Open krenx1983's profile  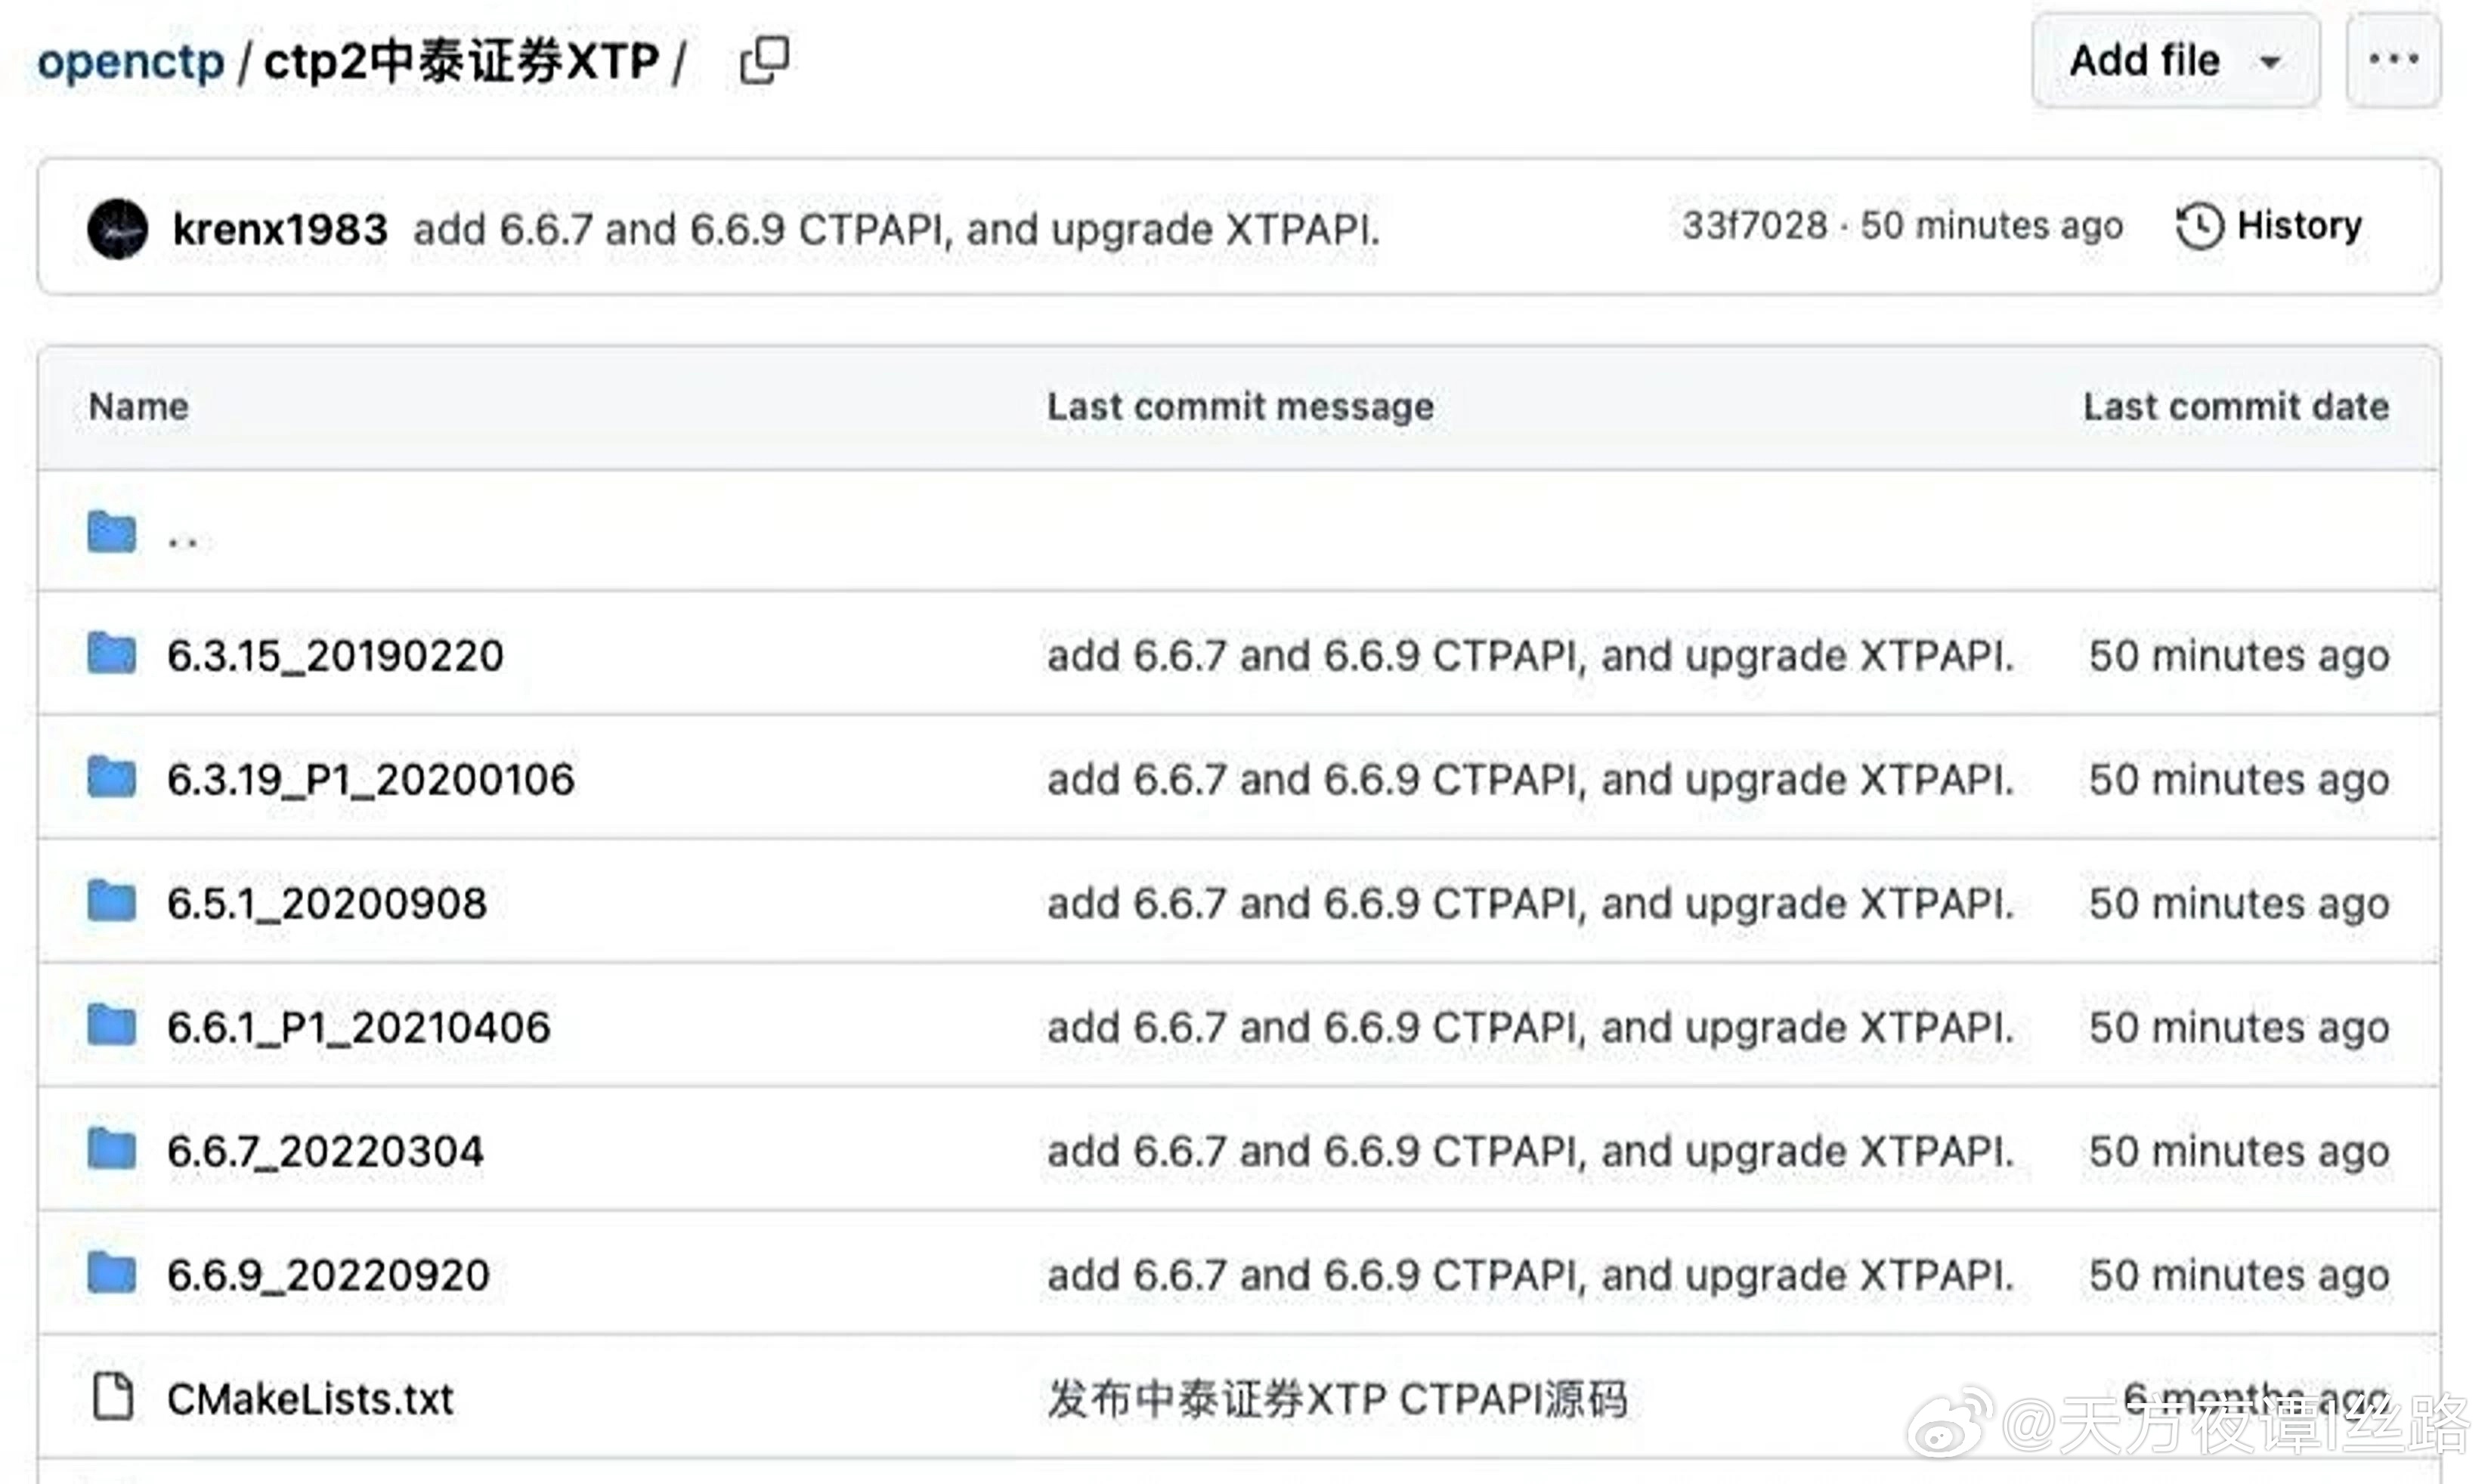[x=280, y=229]
